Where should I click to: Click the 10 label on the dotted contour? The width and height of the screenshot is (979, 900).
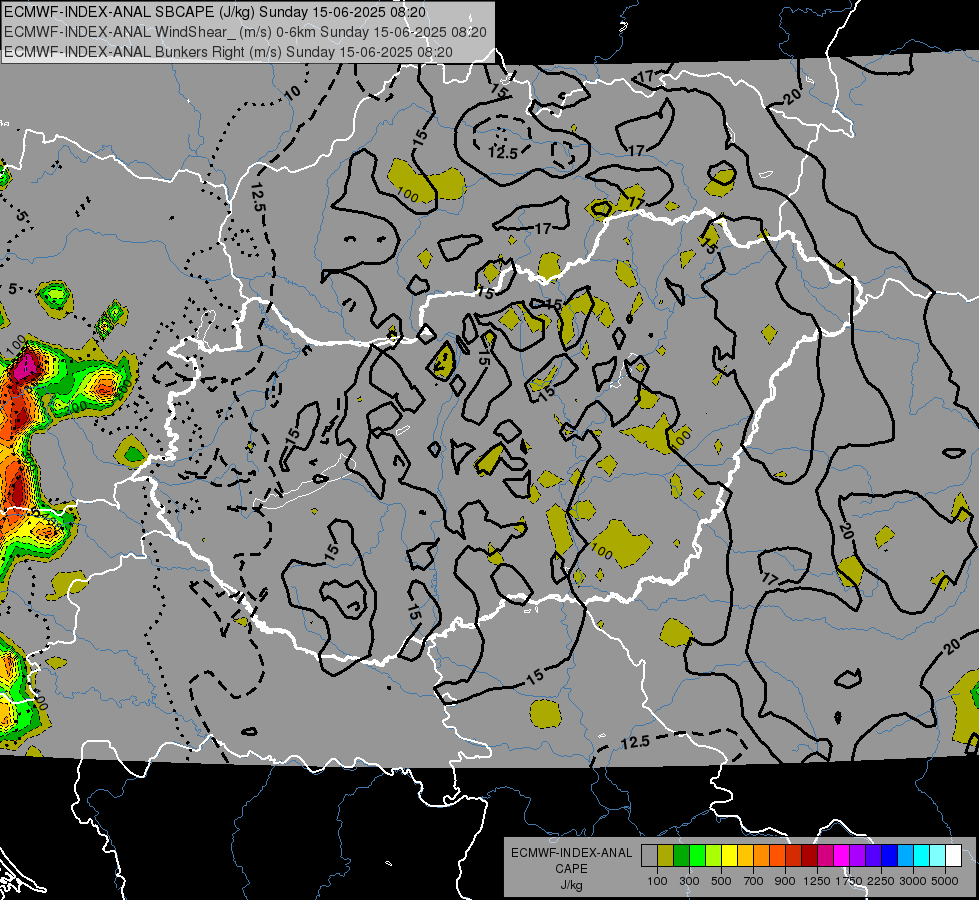(x=292, y=93)
